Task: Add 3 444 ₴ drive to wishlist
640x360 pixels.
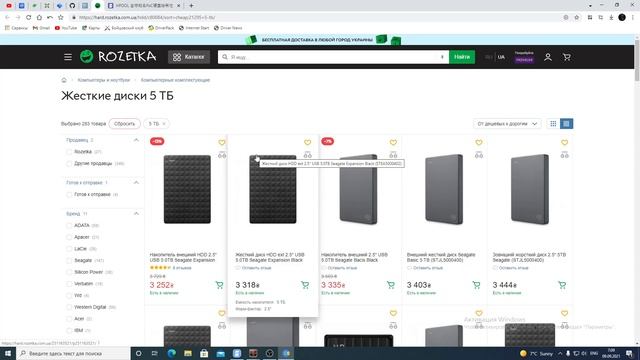Action: (x=564, y=142)
